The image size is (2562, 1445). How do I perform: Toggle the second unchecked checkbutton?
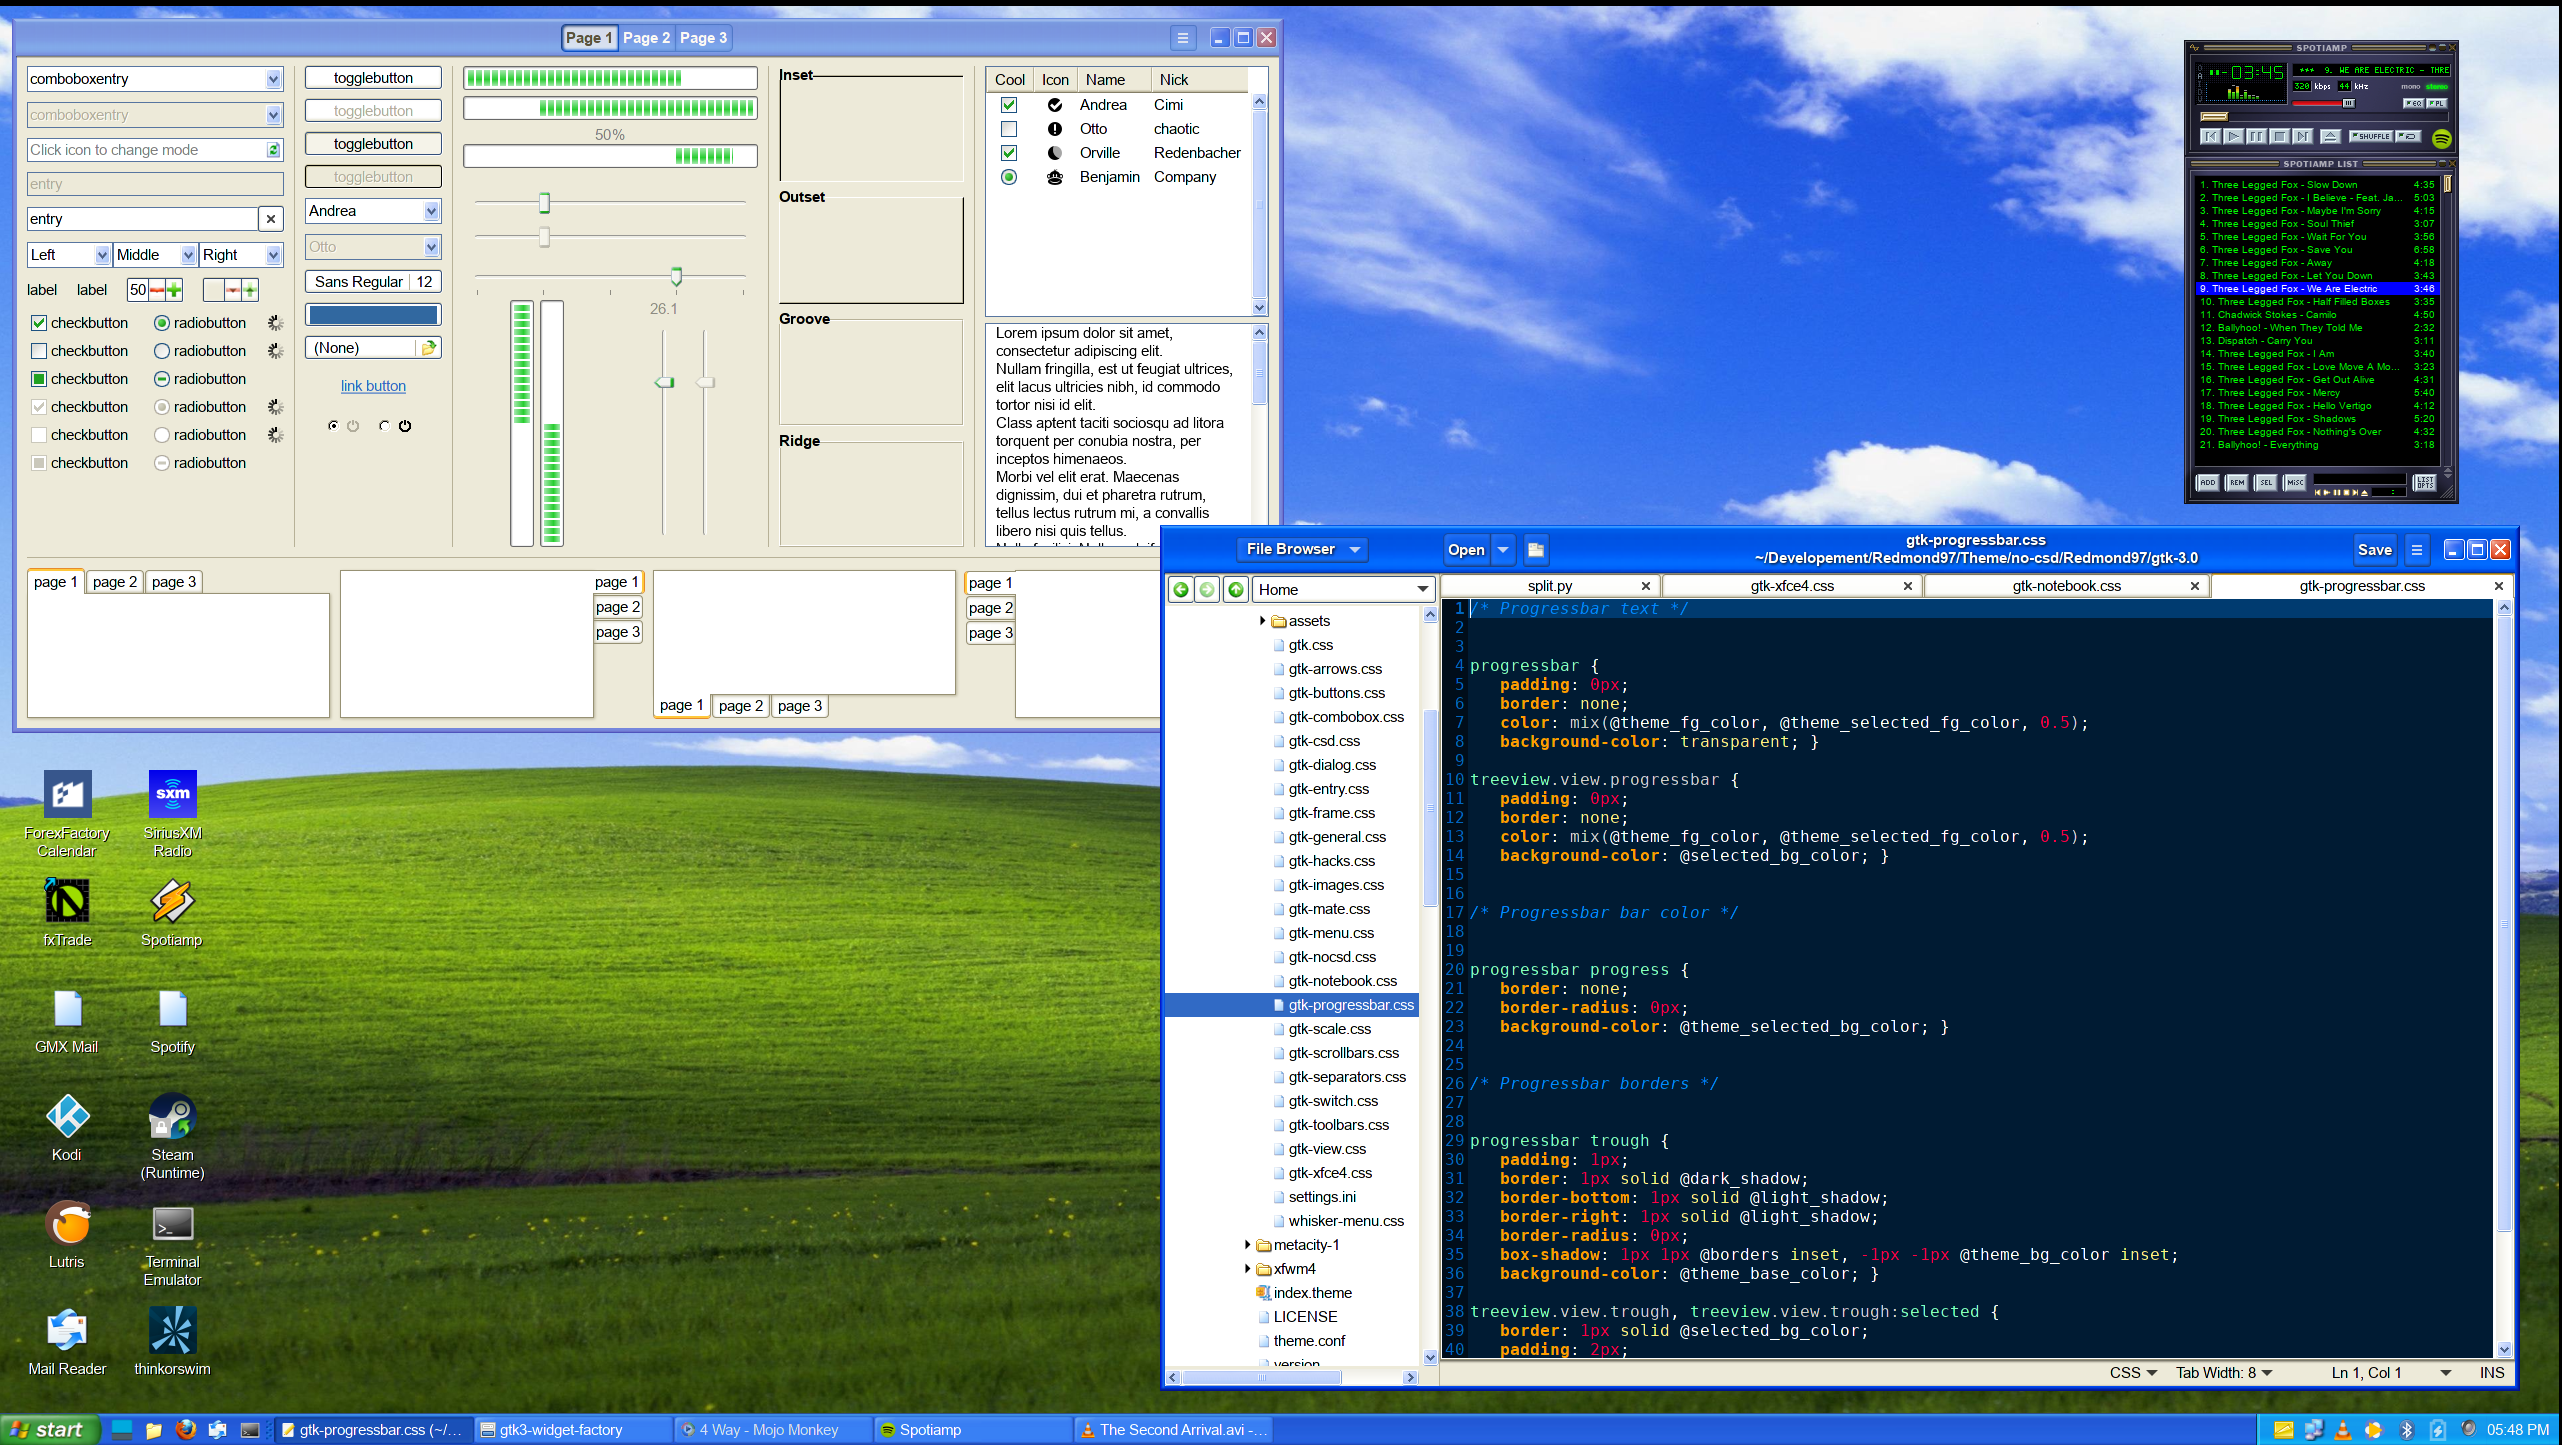tap(39, 351)
